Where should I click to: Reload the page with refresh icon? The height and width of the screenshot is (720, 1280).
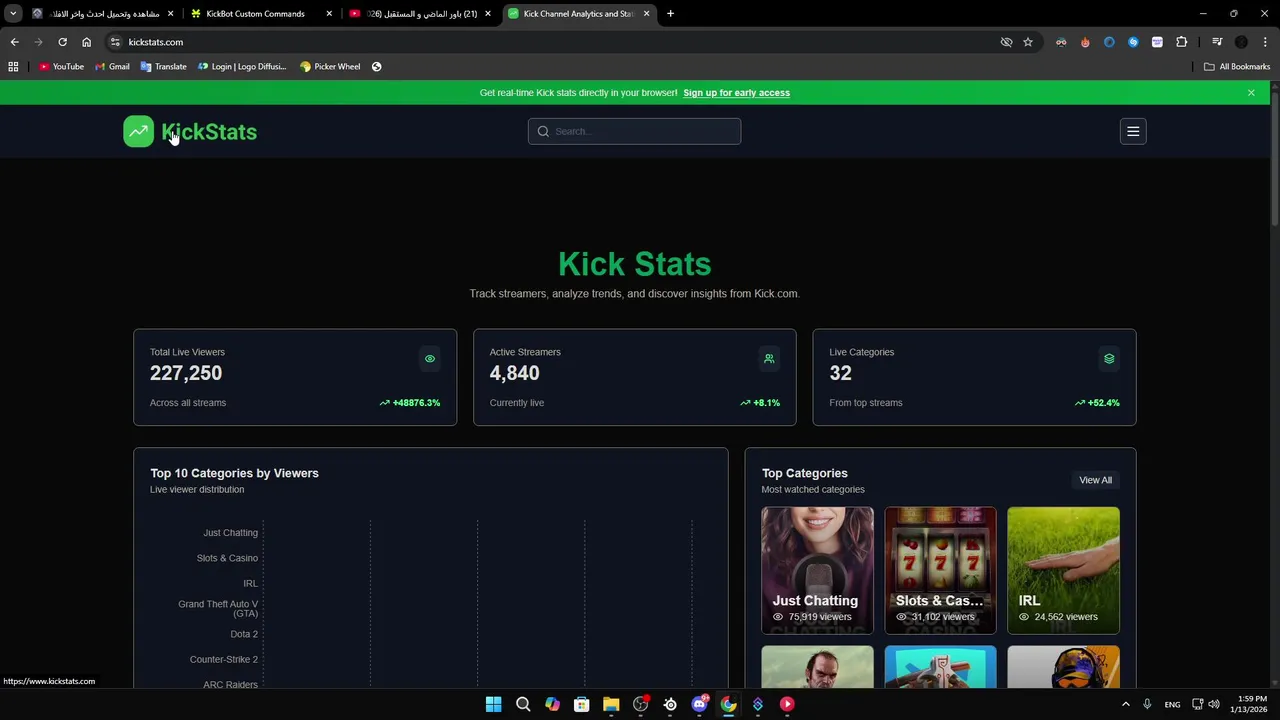point(62,42)
